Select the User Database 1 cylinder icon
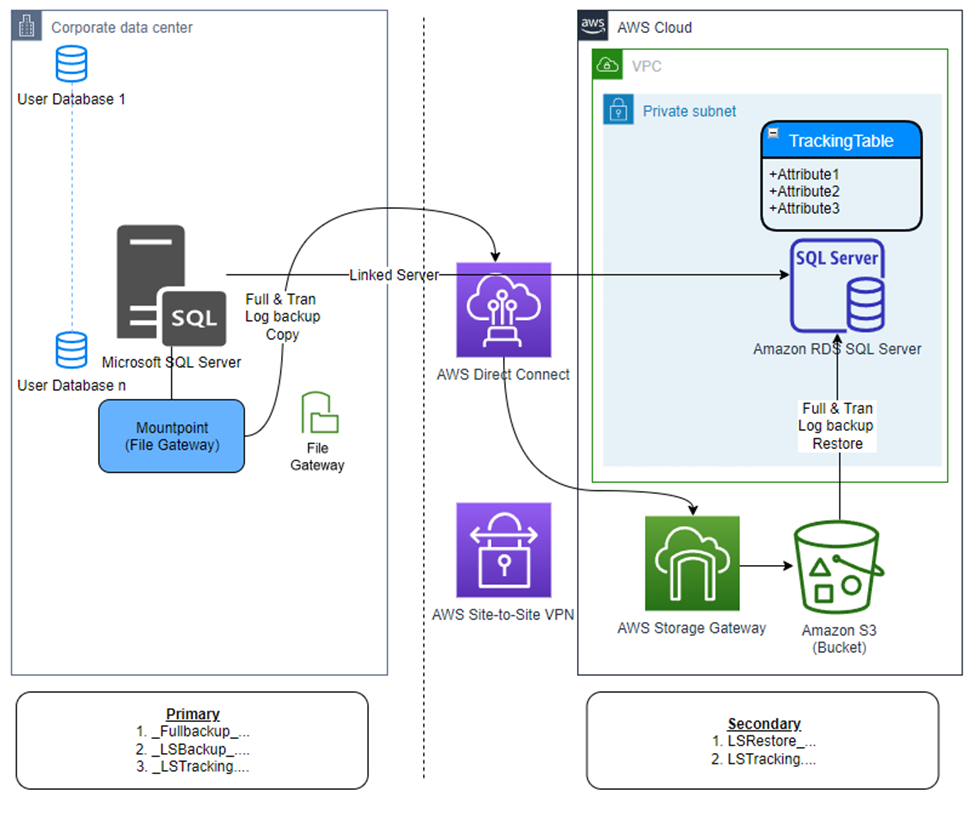Image resolution: width=975 pixels, height=820 pixels. (x=70, y=63)
